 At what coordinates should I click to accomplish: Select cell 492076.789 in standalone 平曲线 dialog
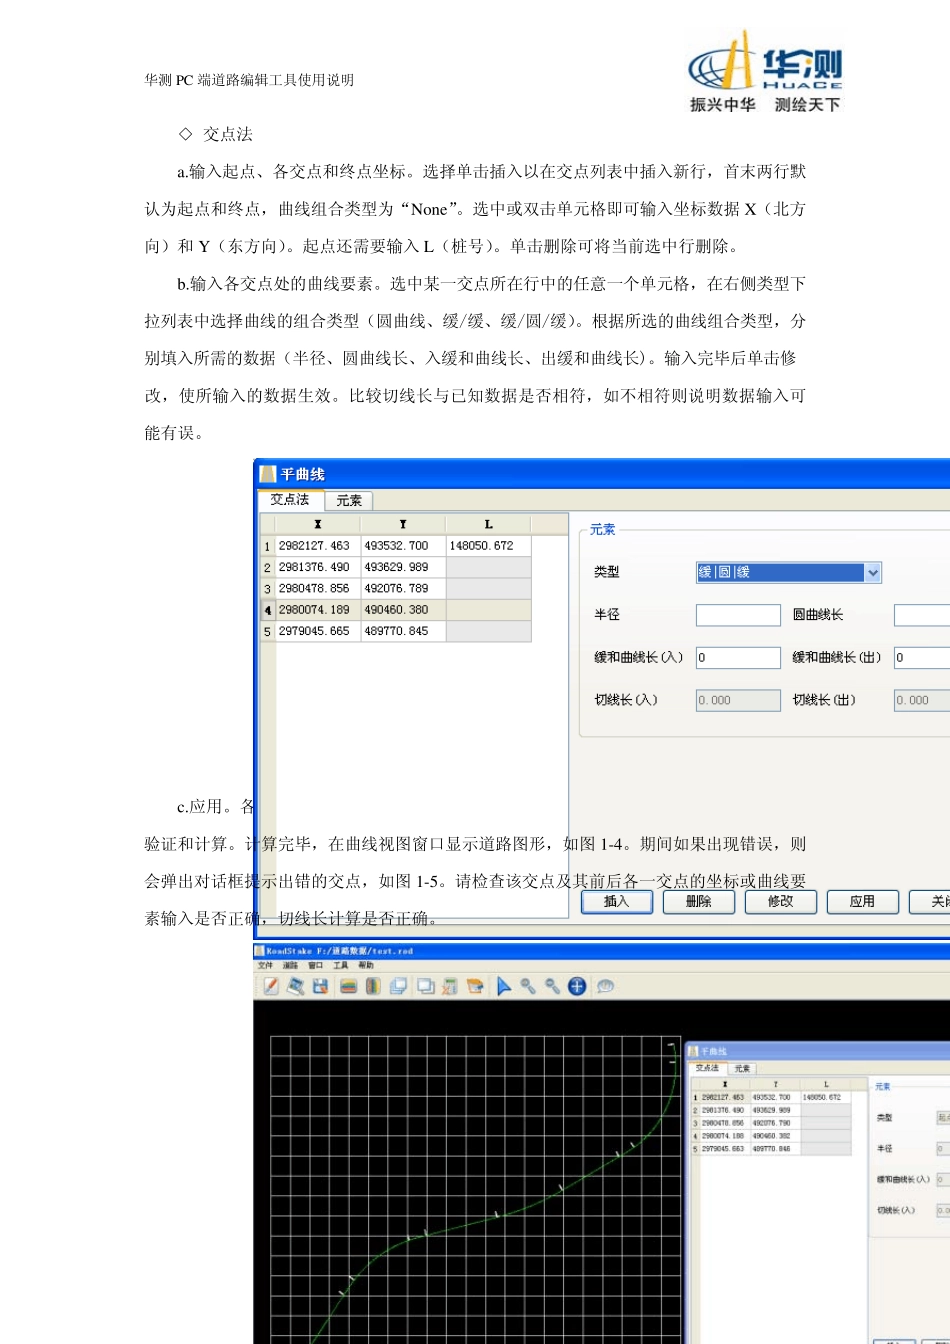[x=403, y=588]
